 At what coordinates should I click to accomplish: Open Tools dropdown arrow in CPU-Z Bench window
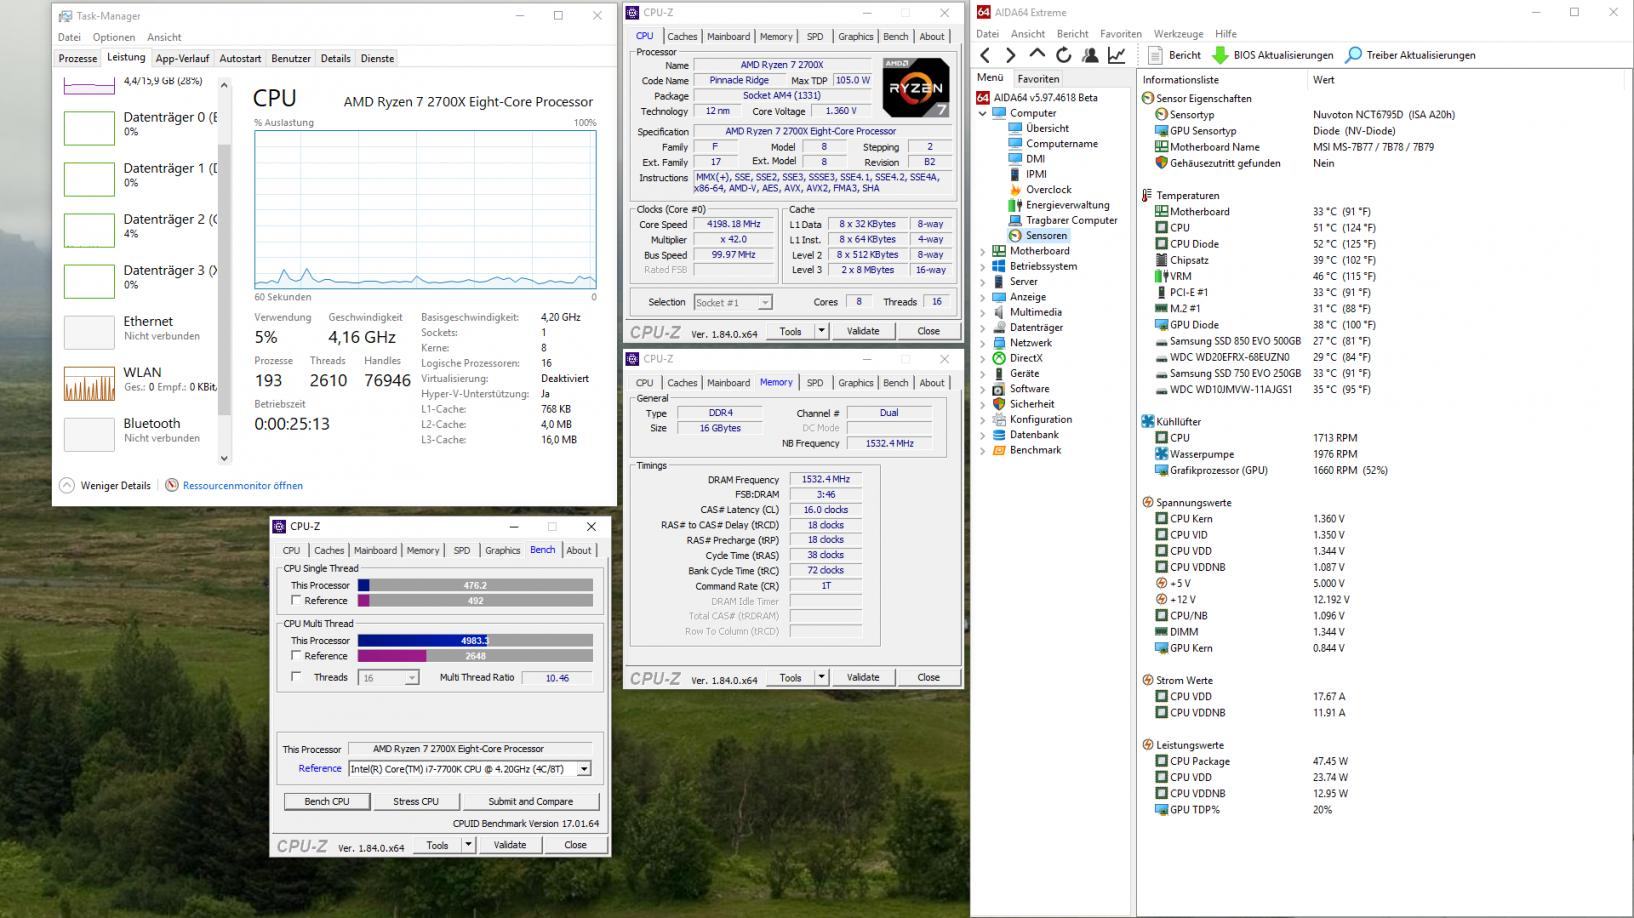(x=467, y=844)
